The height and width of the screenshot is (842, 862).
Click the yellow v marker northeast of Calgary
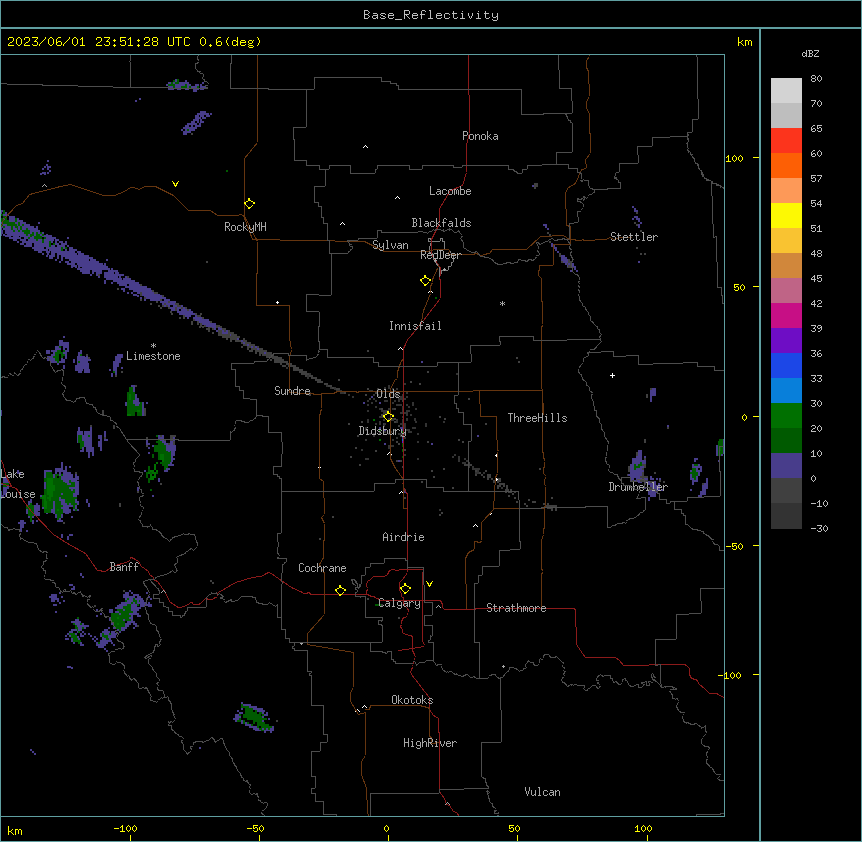point(429,584)
